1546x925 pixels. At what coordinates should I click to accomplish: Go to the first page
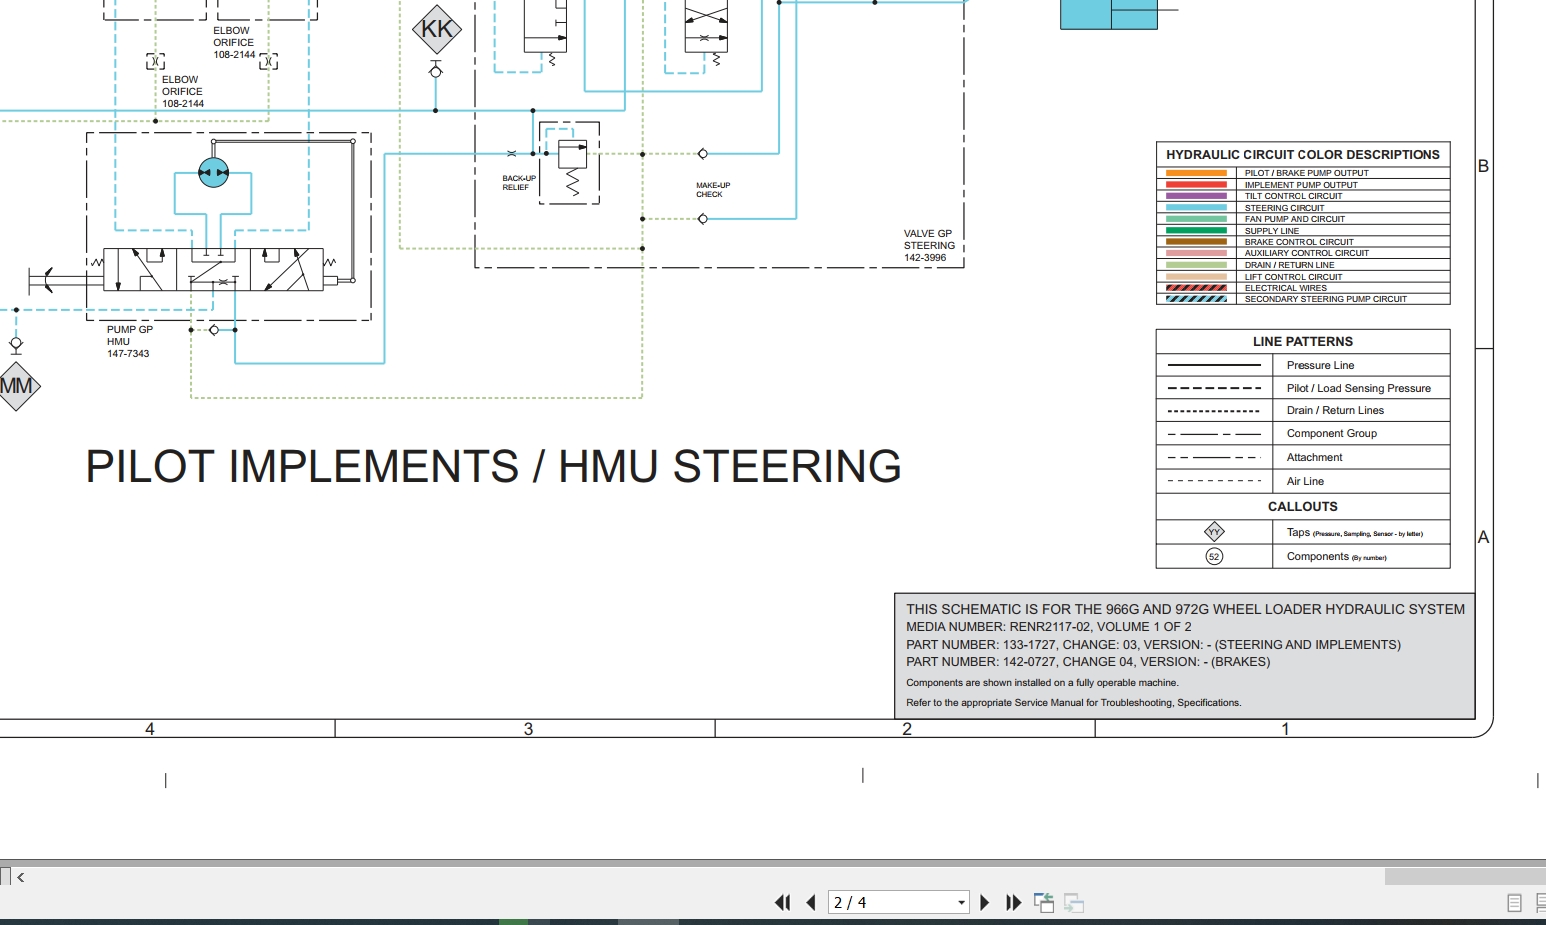[x=783, y=902]
